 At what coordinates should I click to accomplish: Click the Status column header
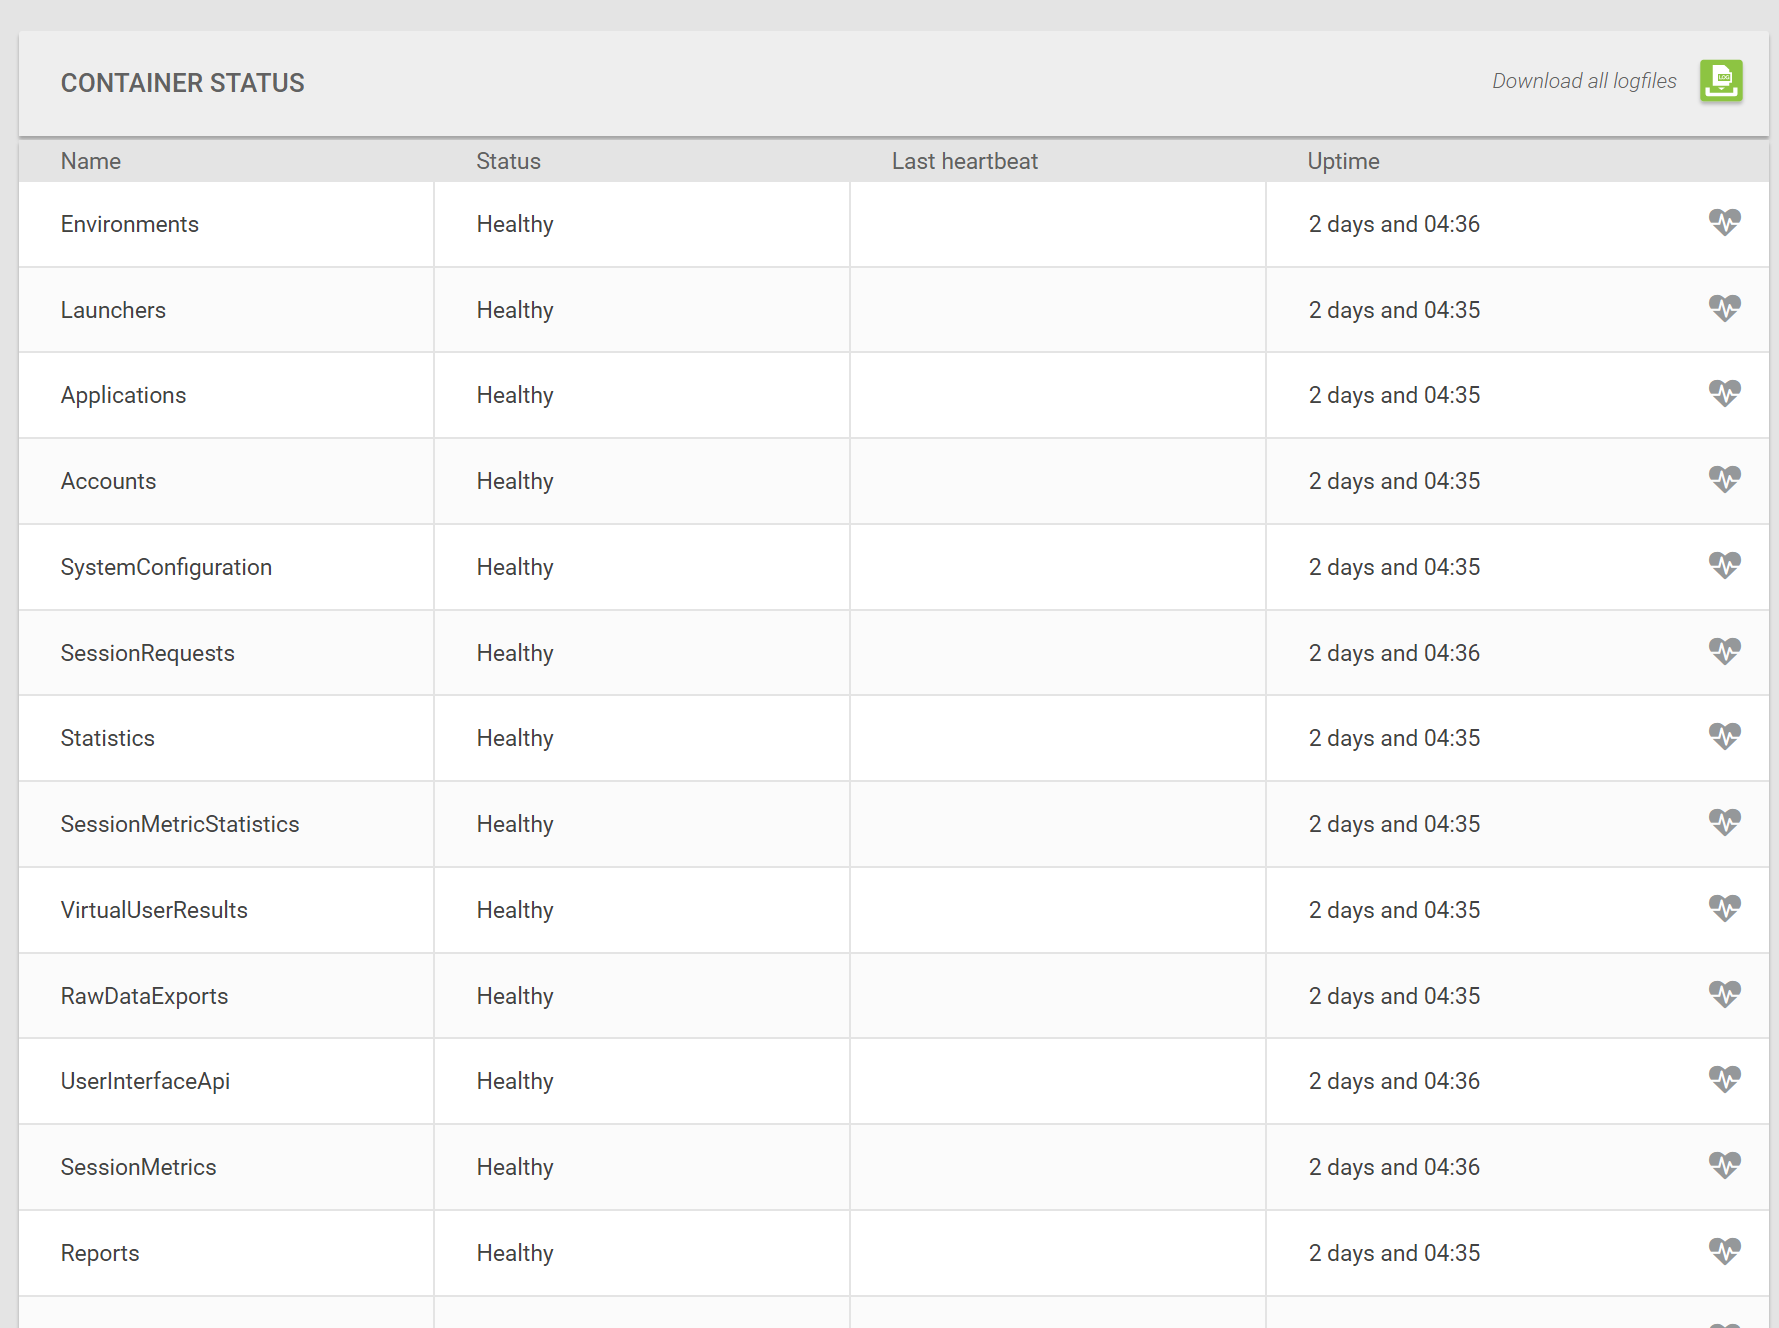[x=508, y=161]
